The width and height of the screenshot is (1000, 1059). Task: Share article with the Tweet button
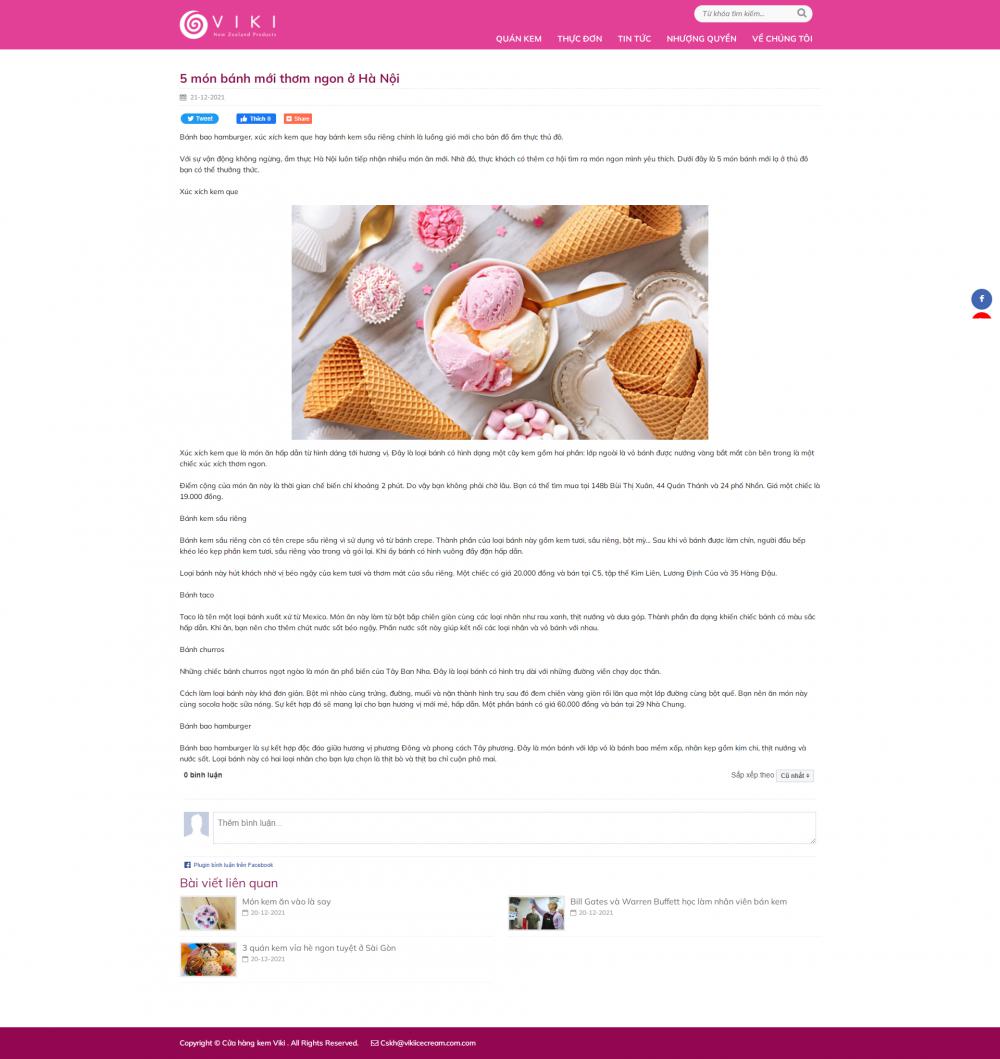[199, 119]
